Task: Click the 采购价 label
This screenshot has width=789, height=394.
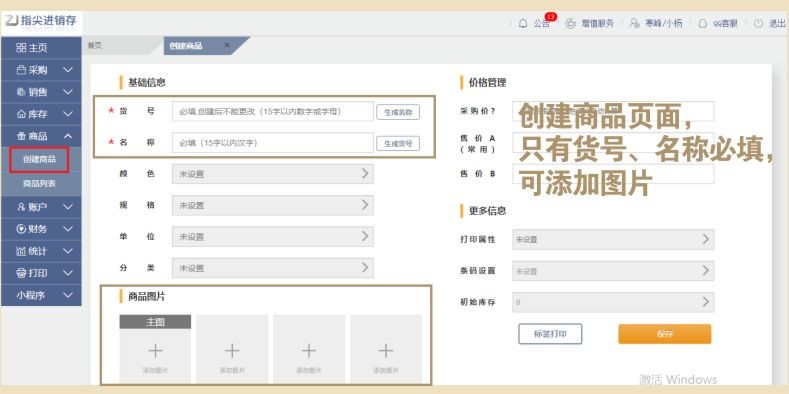Action: tap(478, 111)
